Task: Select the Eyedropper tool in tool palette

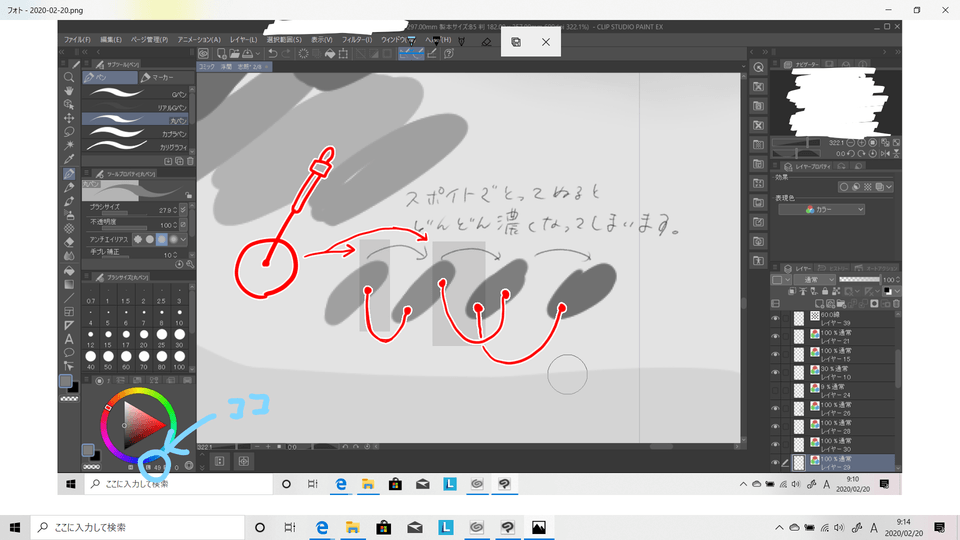Action: [69, 159]
